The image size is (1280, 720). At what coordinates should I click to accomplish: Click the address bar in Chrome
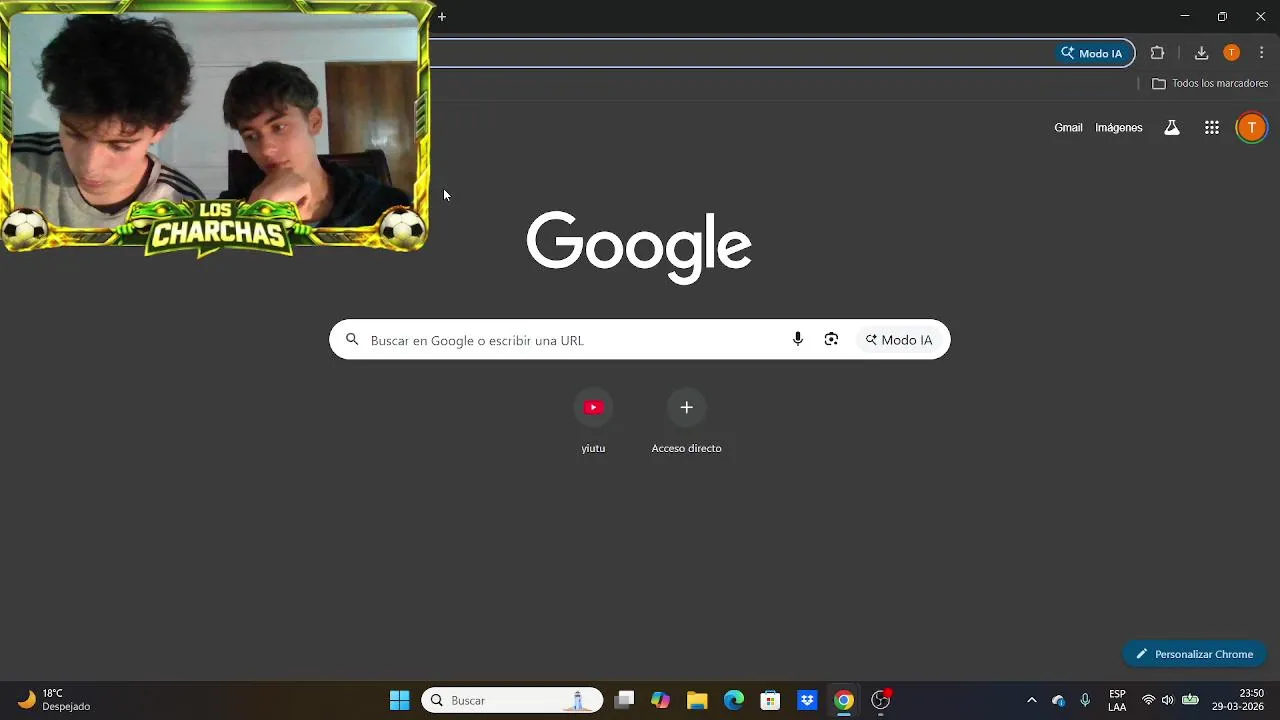[740, 54]
